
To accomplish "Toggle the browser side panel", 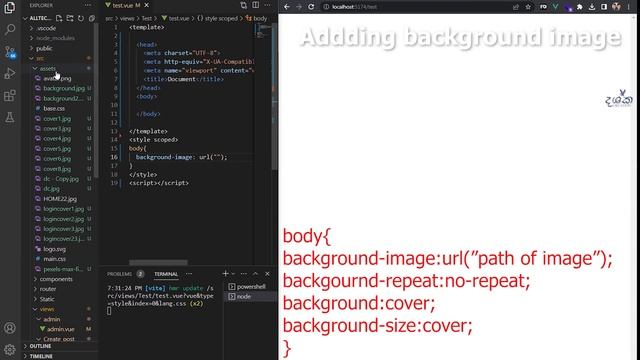I will [x=604, y=7].
